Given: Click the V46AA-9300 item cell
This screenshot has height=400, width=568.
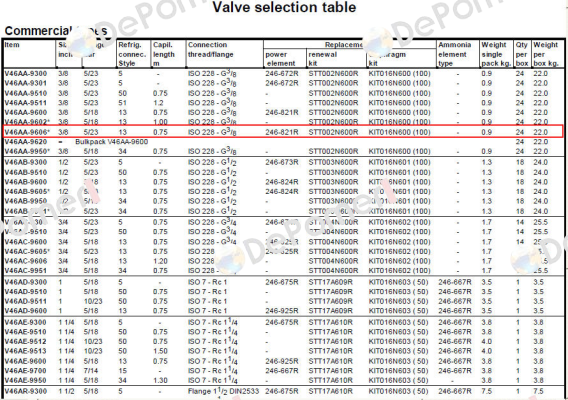Looking at the screenshot, I should pyautogui.click(x=26, y=74).
